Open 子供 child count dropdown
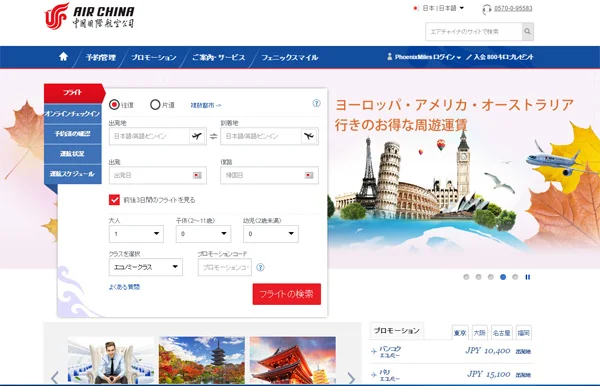The width and height of the screenshot is (600, 386). click(x=203, y=234)
